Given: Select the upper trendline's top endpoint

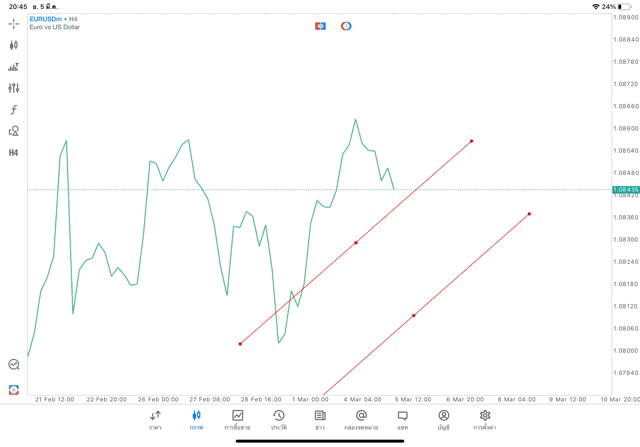Looking at the screenshot, I should click(472, 141).
